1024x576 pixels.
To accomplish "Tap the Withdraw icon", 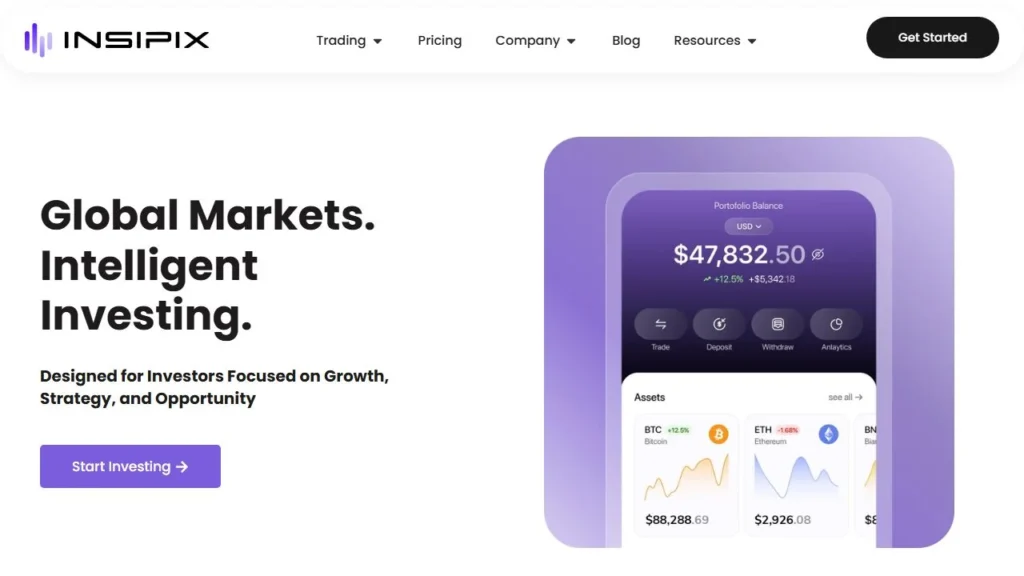I will [777, 324].
